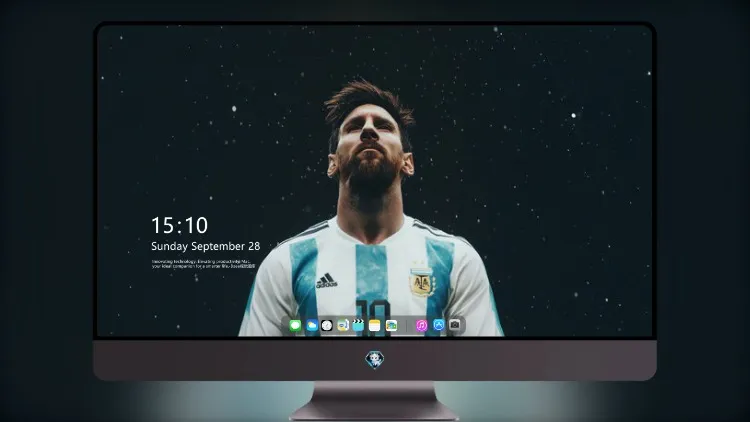Click the logo badge on the monitor chin
Viewport: 750px width, 422px height.
[x=375, y=359]
